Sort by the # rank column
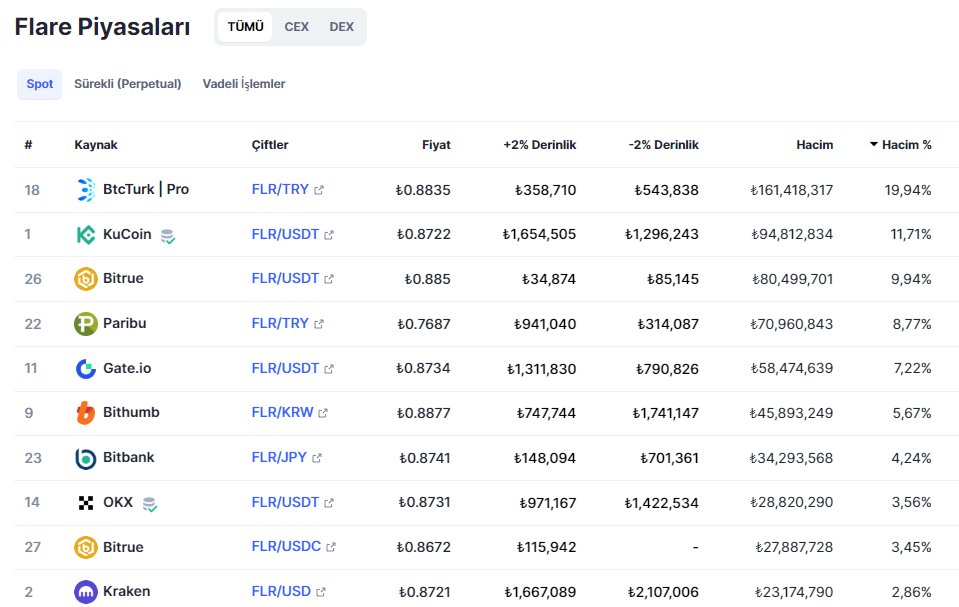 [28, 145]
